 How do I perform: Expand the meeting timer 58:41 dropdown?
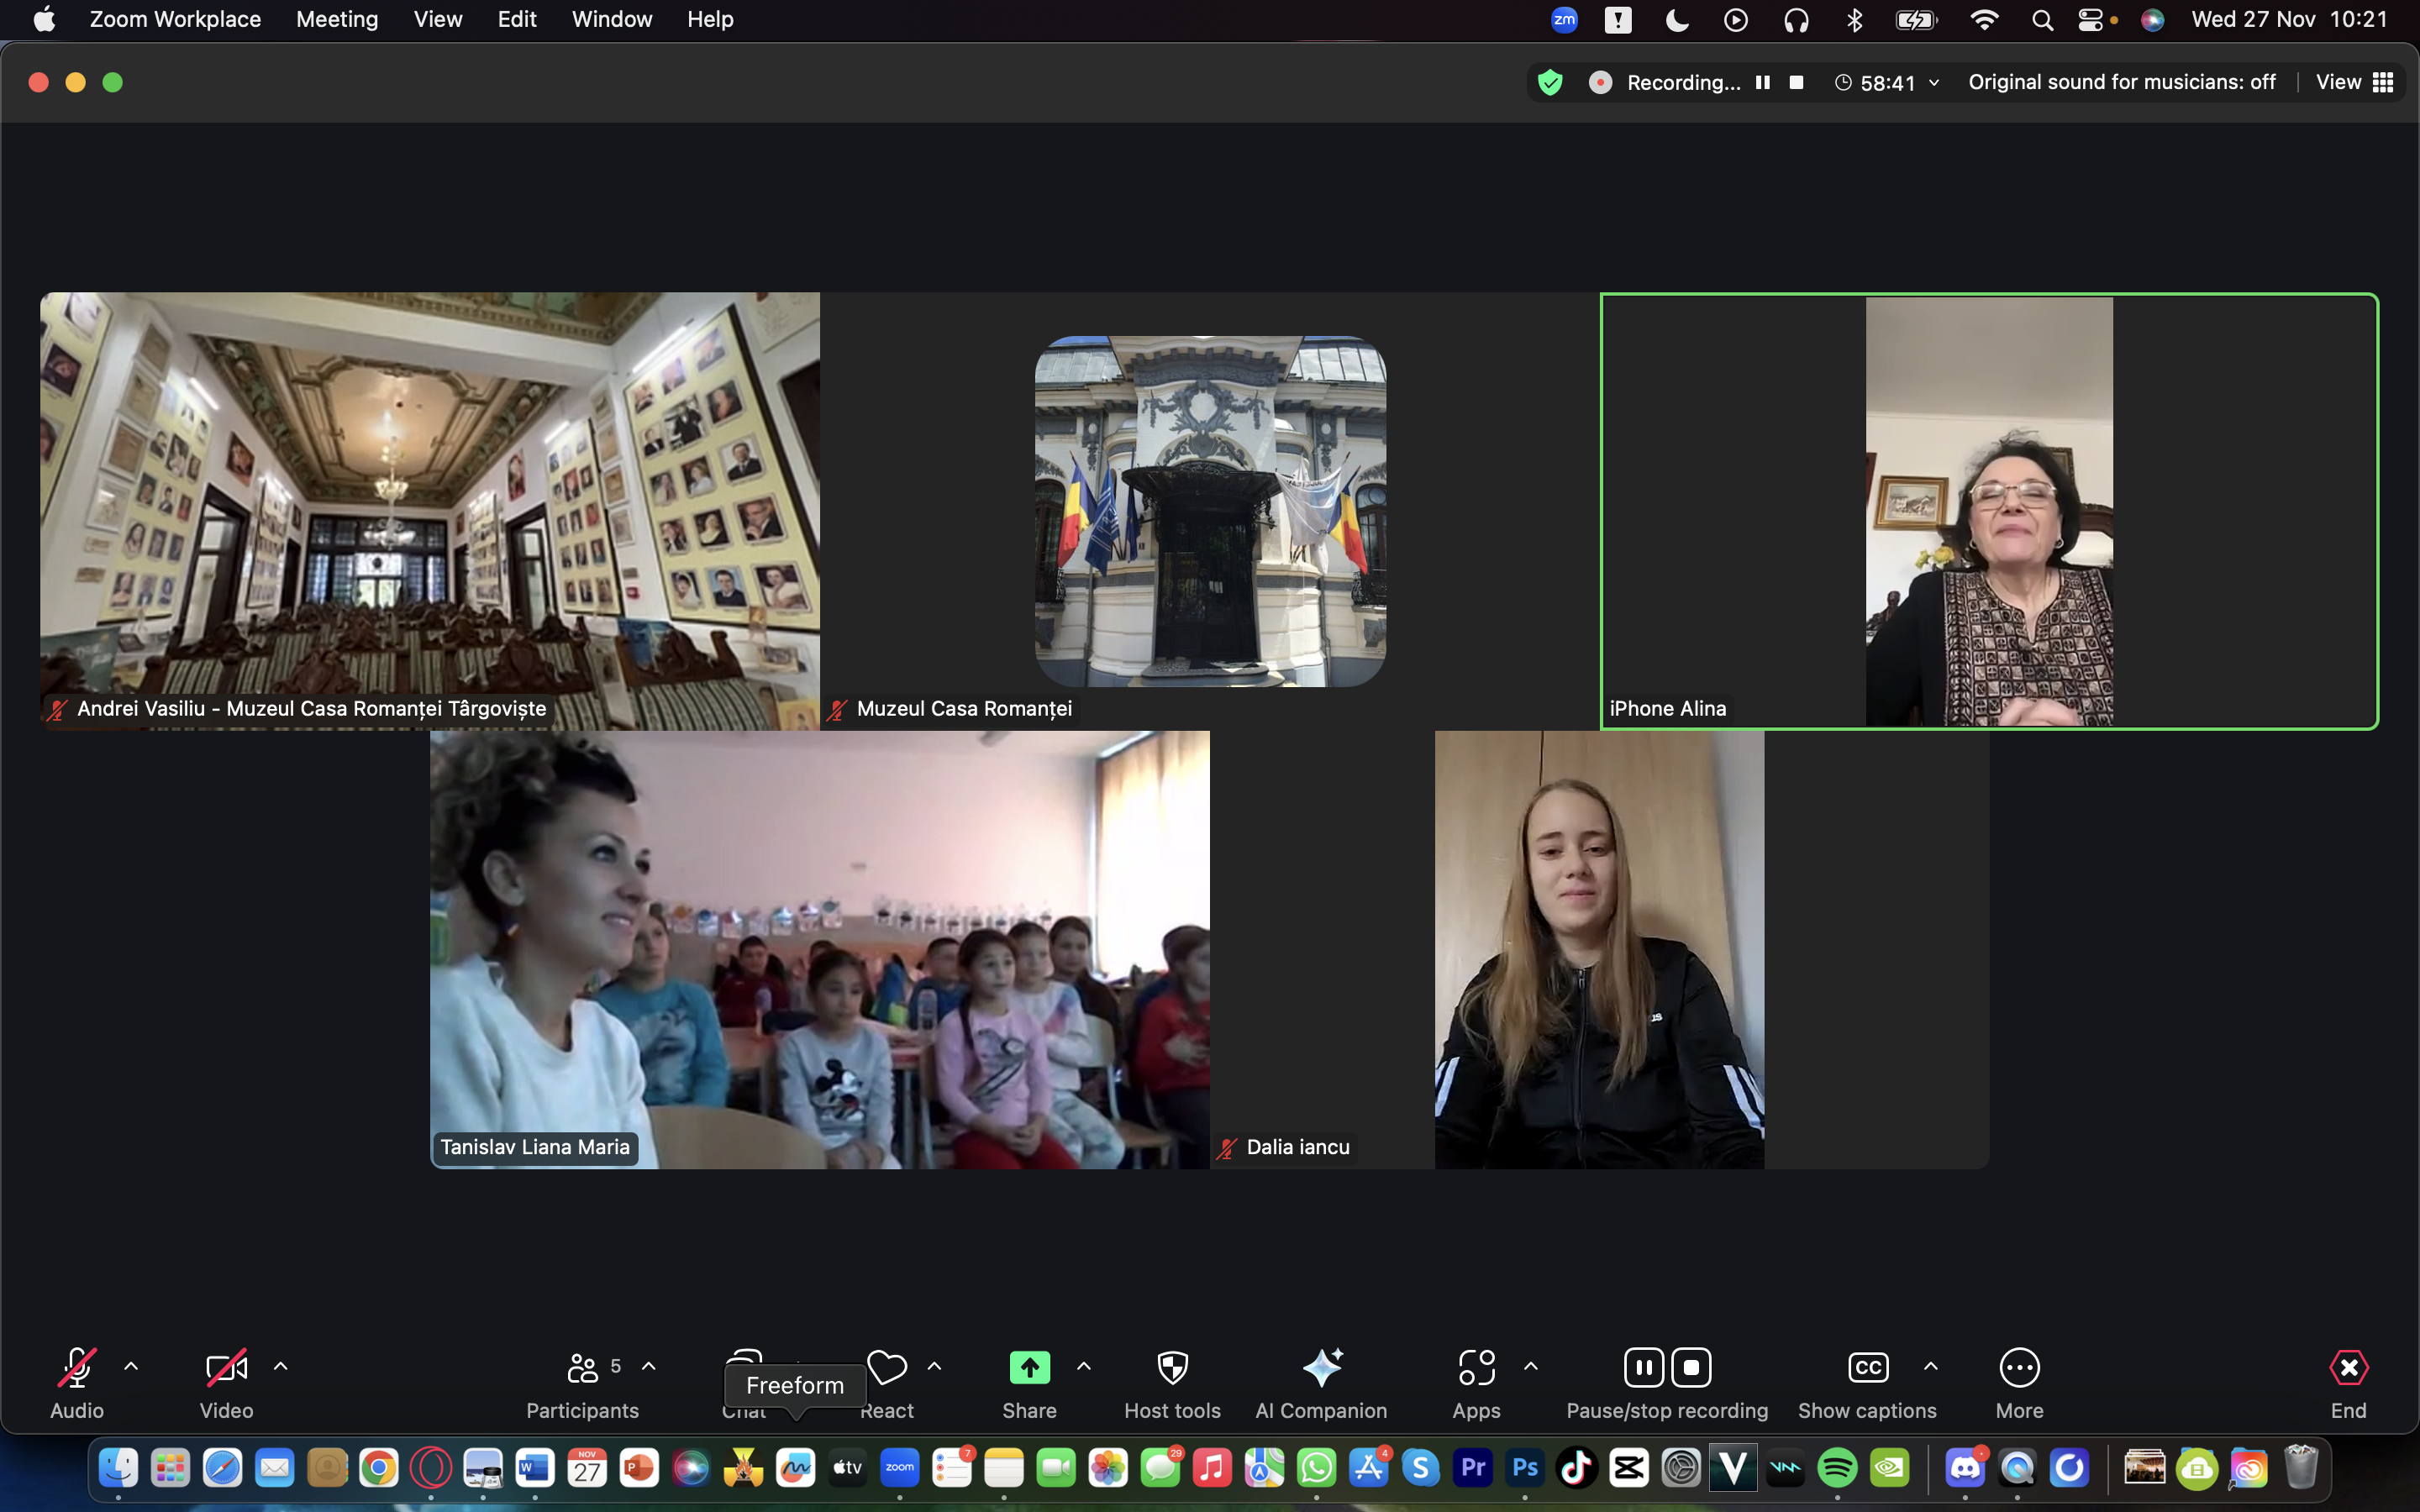pos(1934,82)
